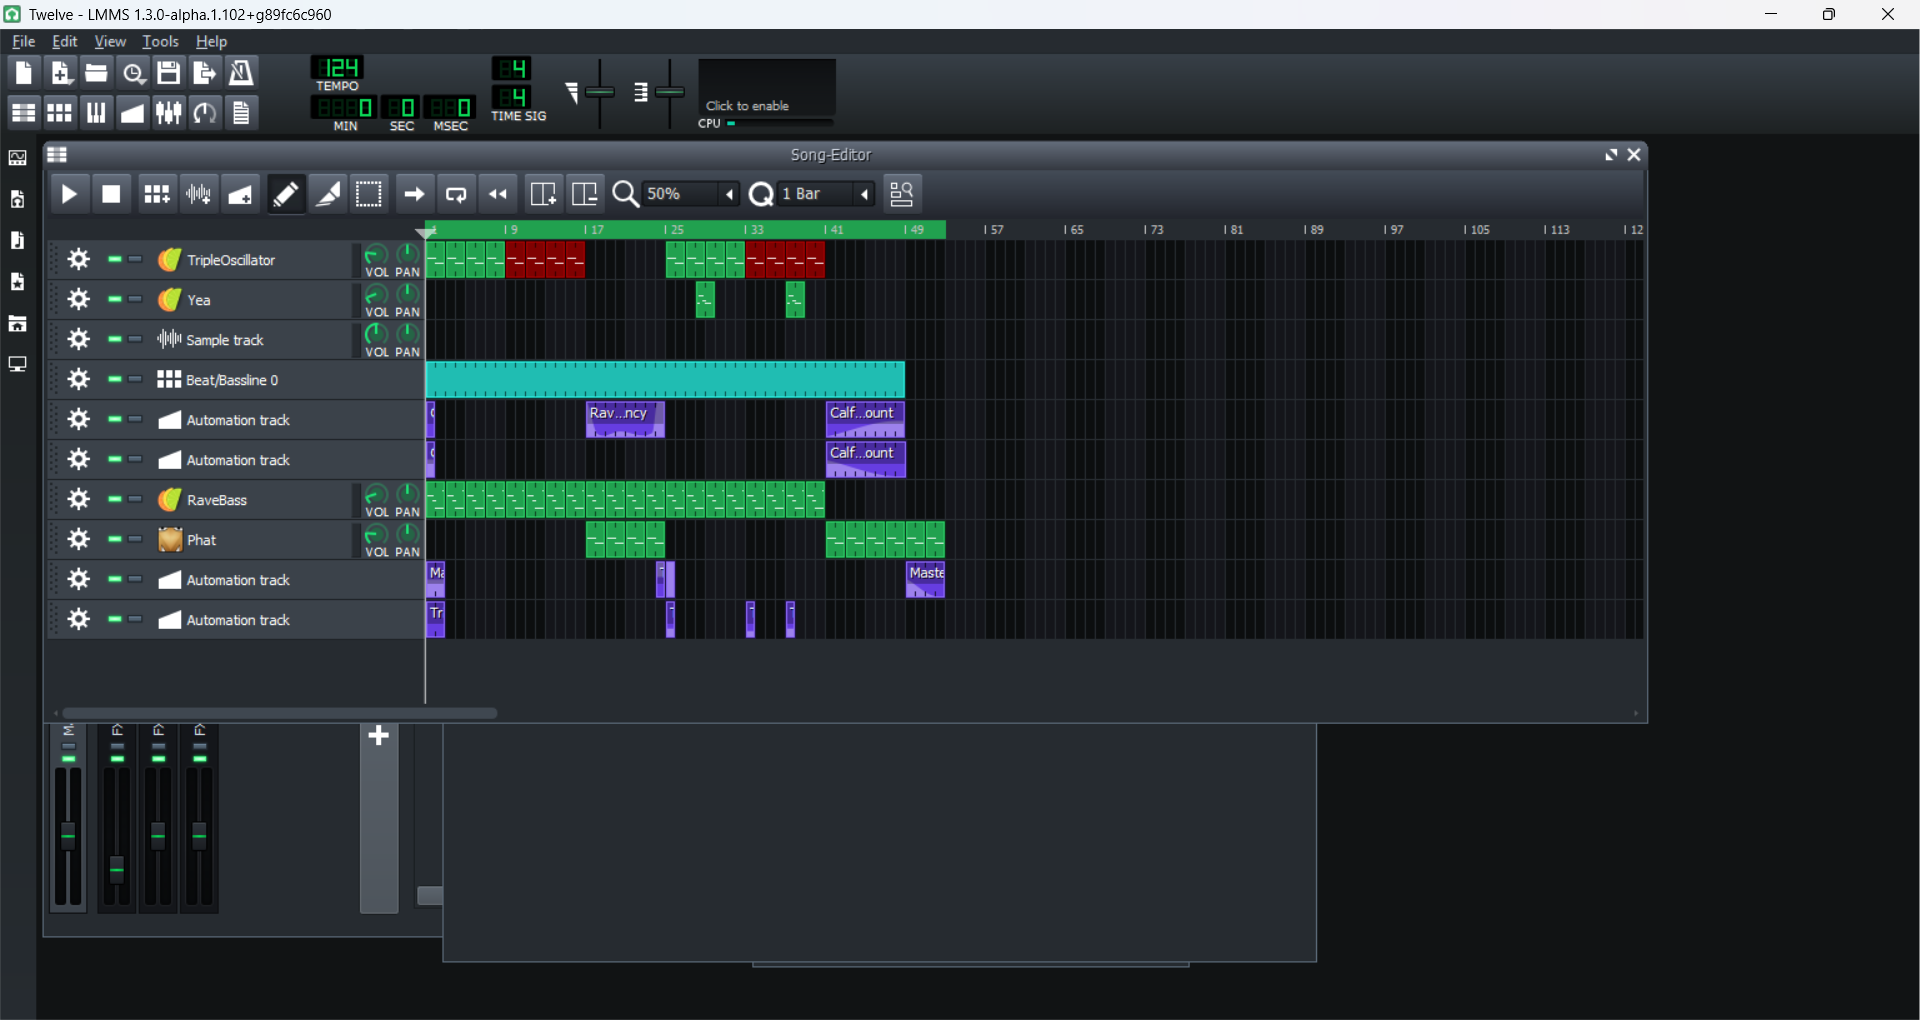This screenshot has height=1020, width=1920.
Task: Mute the RaveBass track
Action: click(115, 500)
